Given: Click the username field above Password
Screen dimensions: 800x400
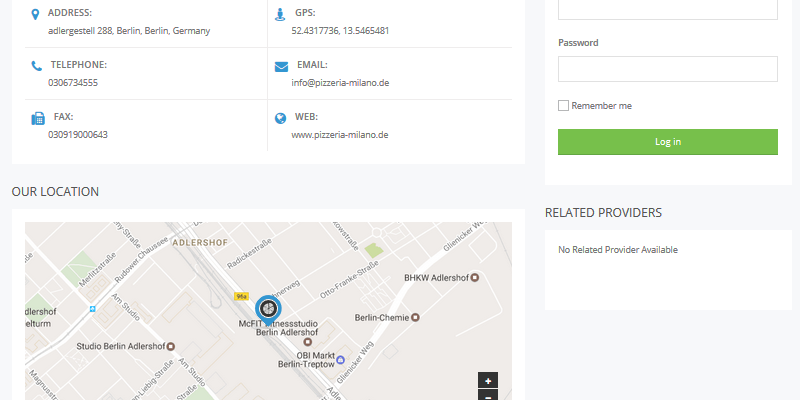Looking at the screenshot, I should 667,8.
